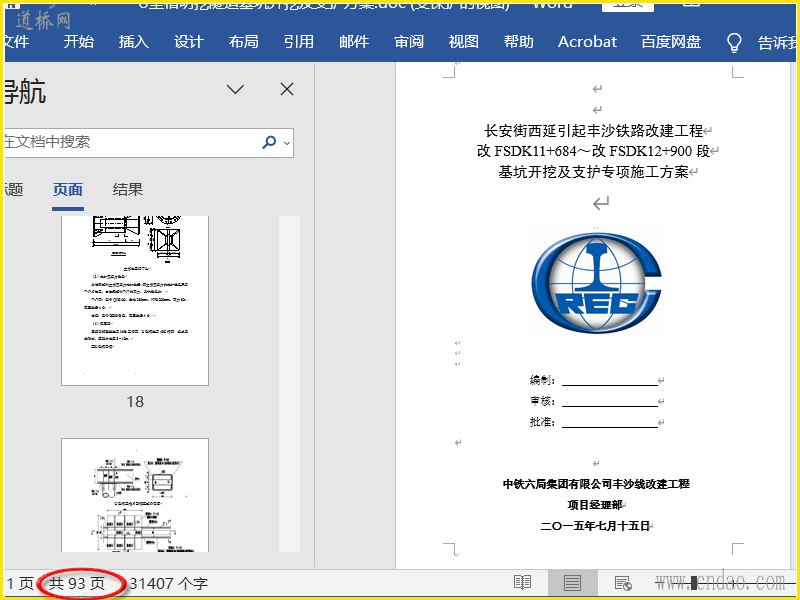Click the 共 93 页 page count

(77, 583)
